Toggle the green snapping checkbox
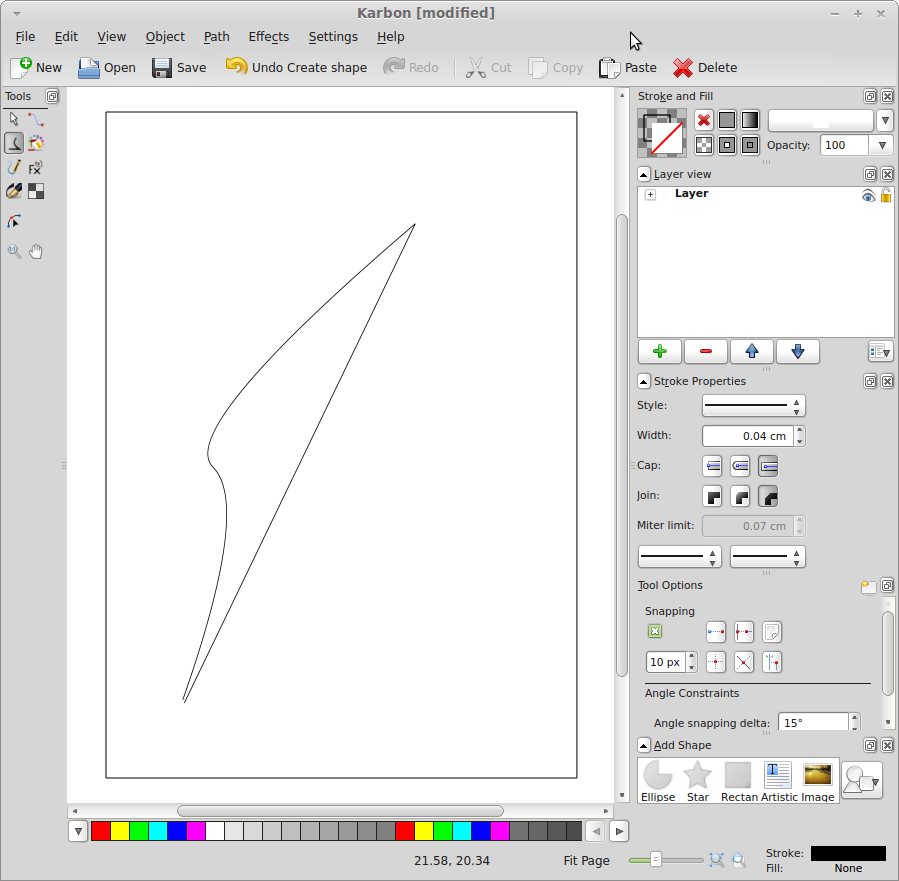899x881 pixels. (x=654, y=631)
